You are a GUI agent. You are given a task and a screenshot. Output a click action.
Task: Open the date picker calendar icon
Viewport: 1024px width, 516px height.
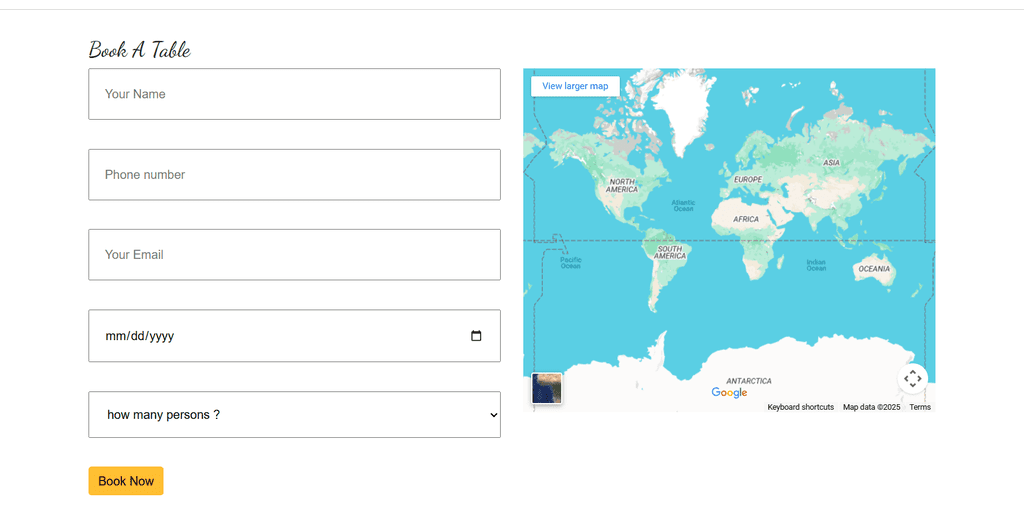pyautogui.click(x=476, y=336)
